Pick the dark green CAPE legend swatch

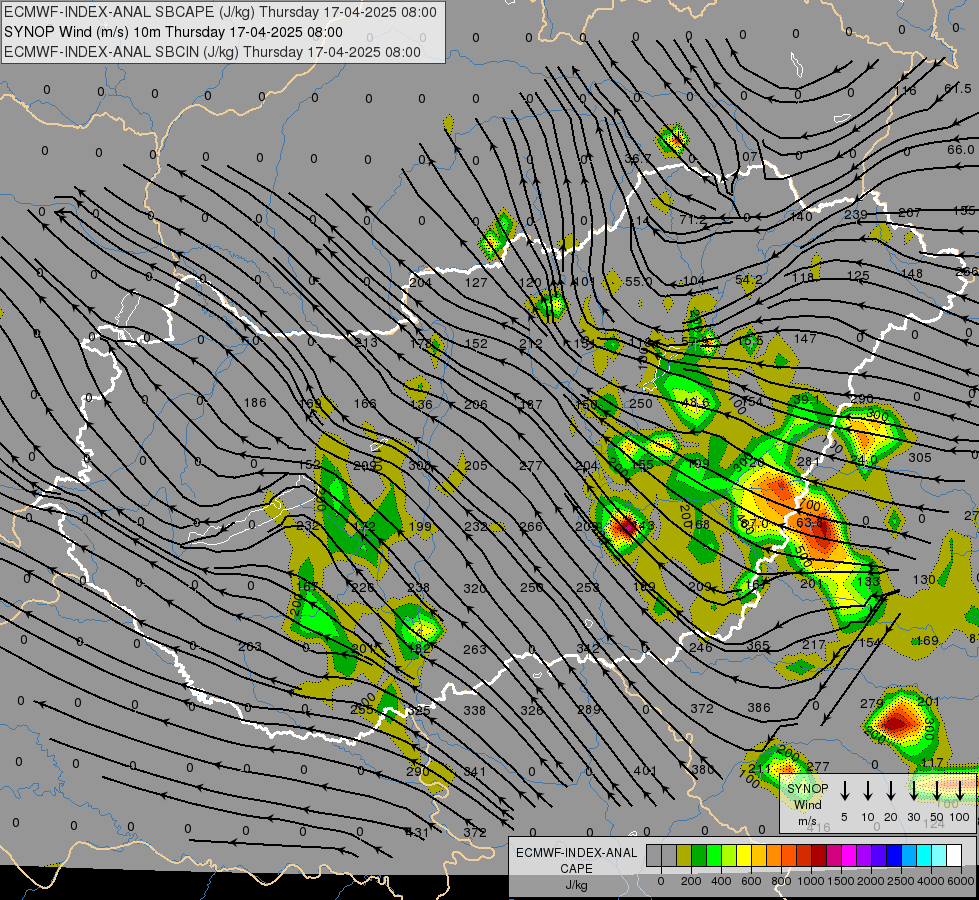click(x=699, y=856)
